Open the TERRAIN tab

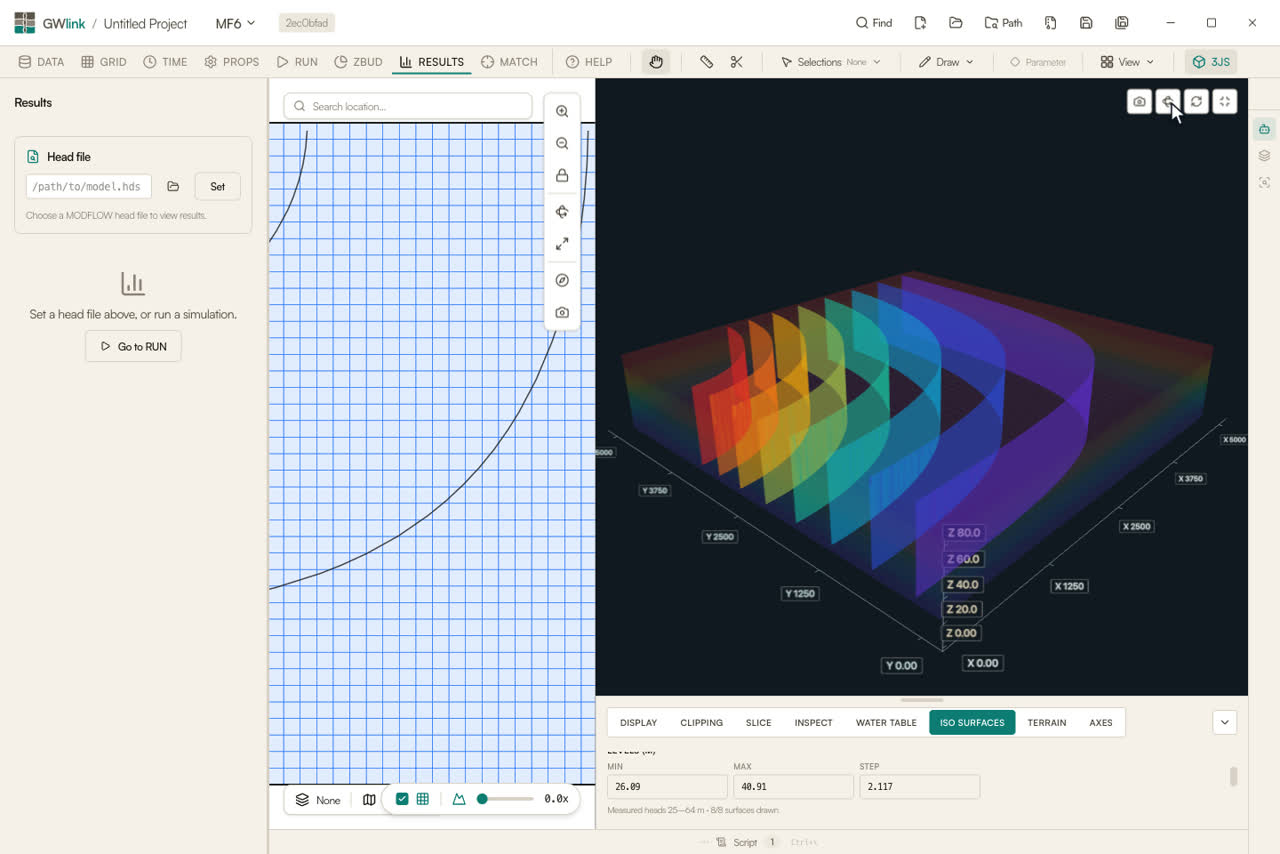(x=1047, y=722)
